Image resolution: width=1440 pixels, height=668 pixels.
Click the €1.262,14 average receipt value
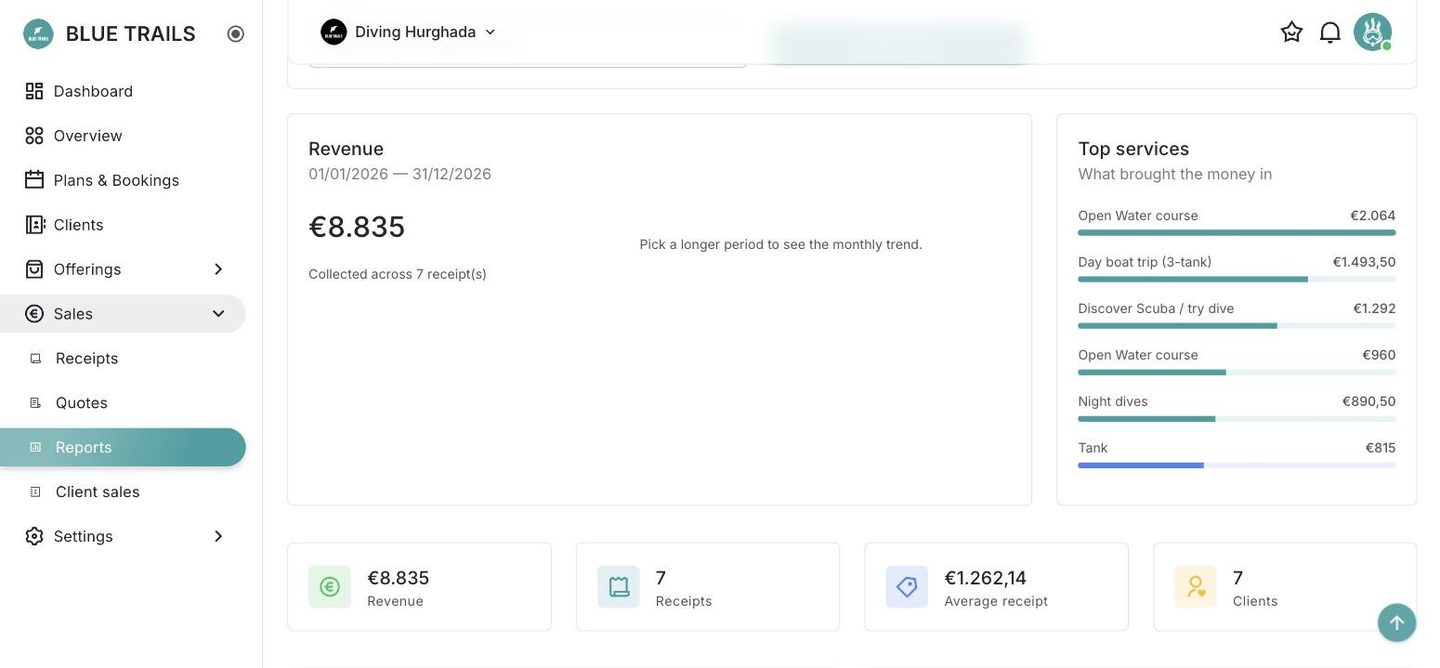click(x=986, y=578)
